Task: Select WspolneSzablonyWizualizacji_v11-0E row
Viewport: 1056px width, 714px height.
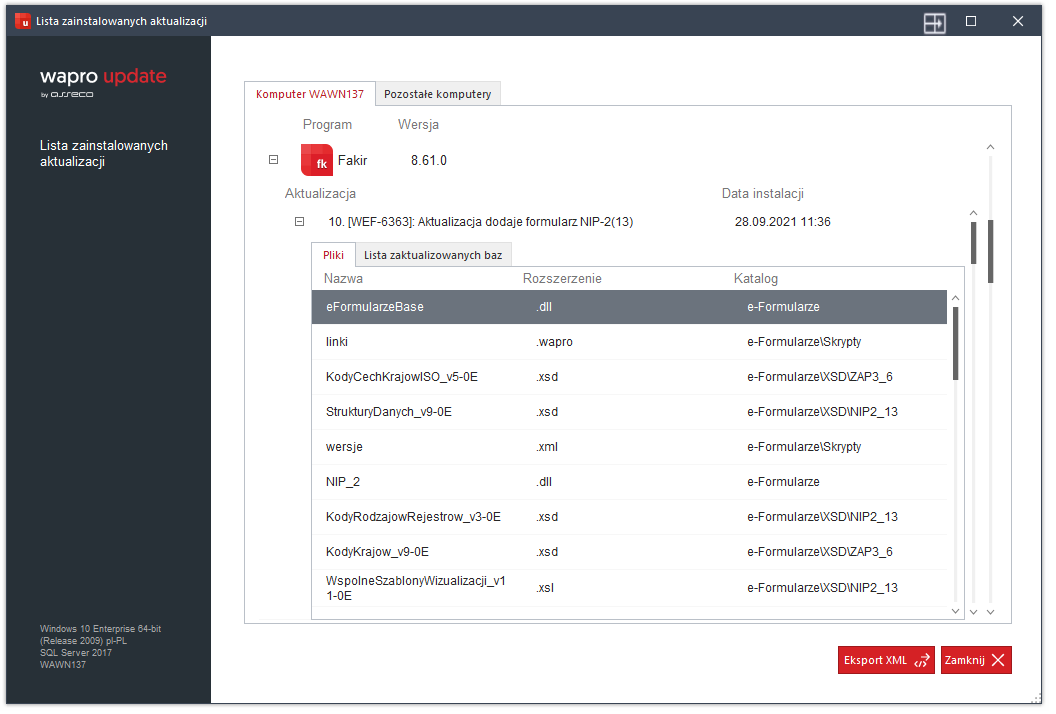Action: [x=629, y=588]
